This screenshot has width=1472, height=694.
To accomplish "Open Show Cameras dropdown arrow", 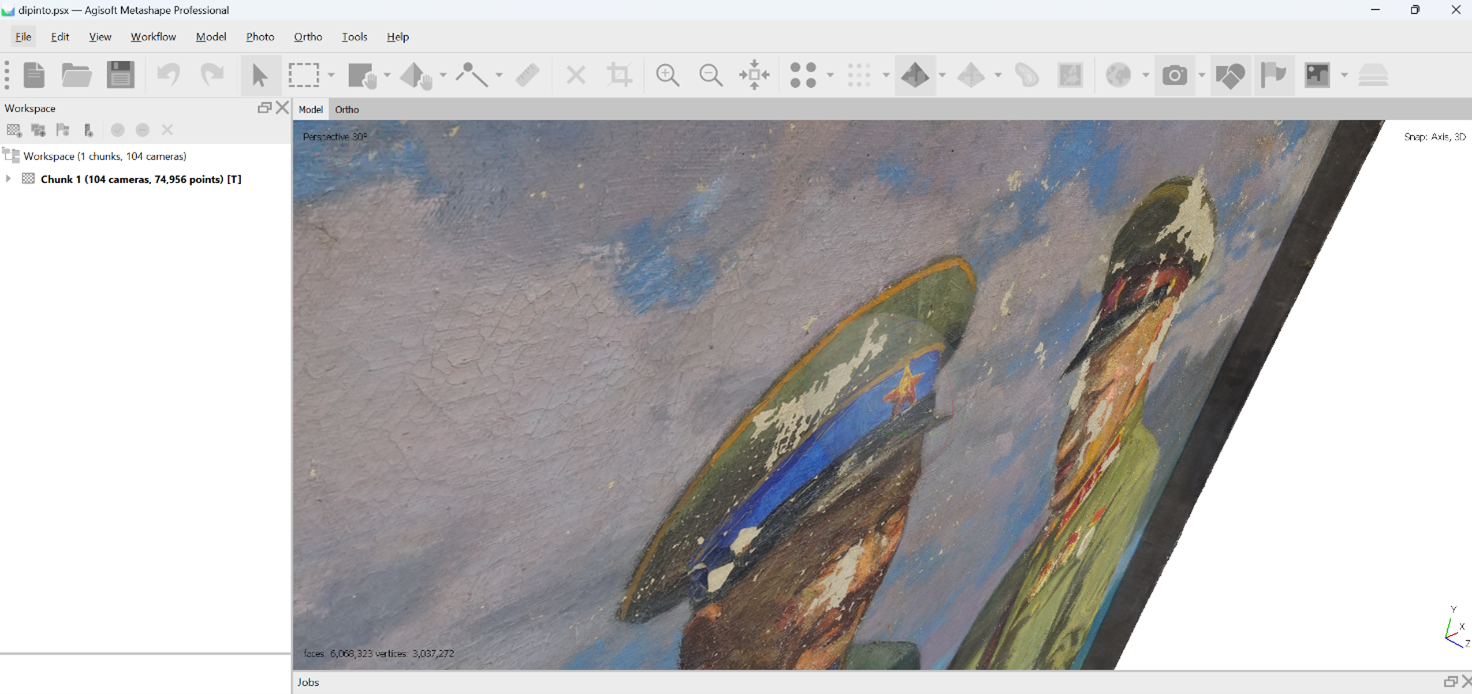I will pos(1202,75).
